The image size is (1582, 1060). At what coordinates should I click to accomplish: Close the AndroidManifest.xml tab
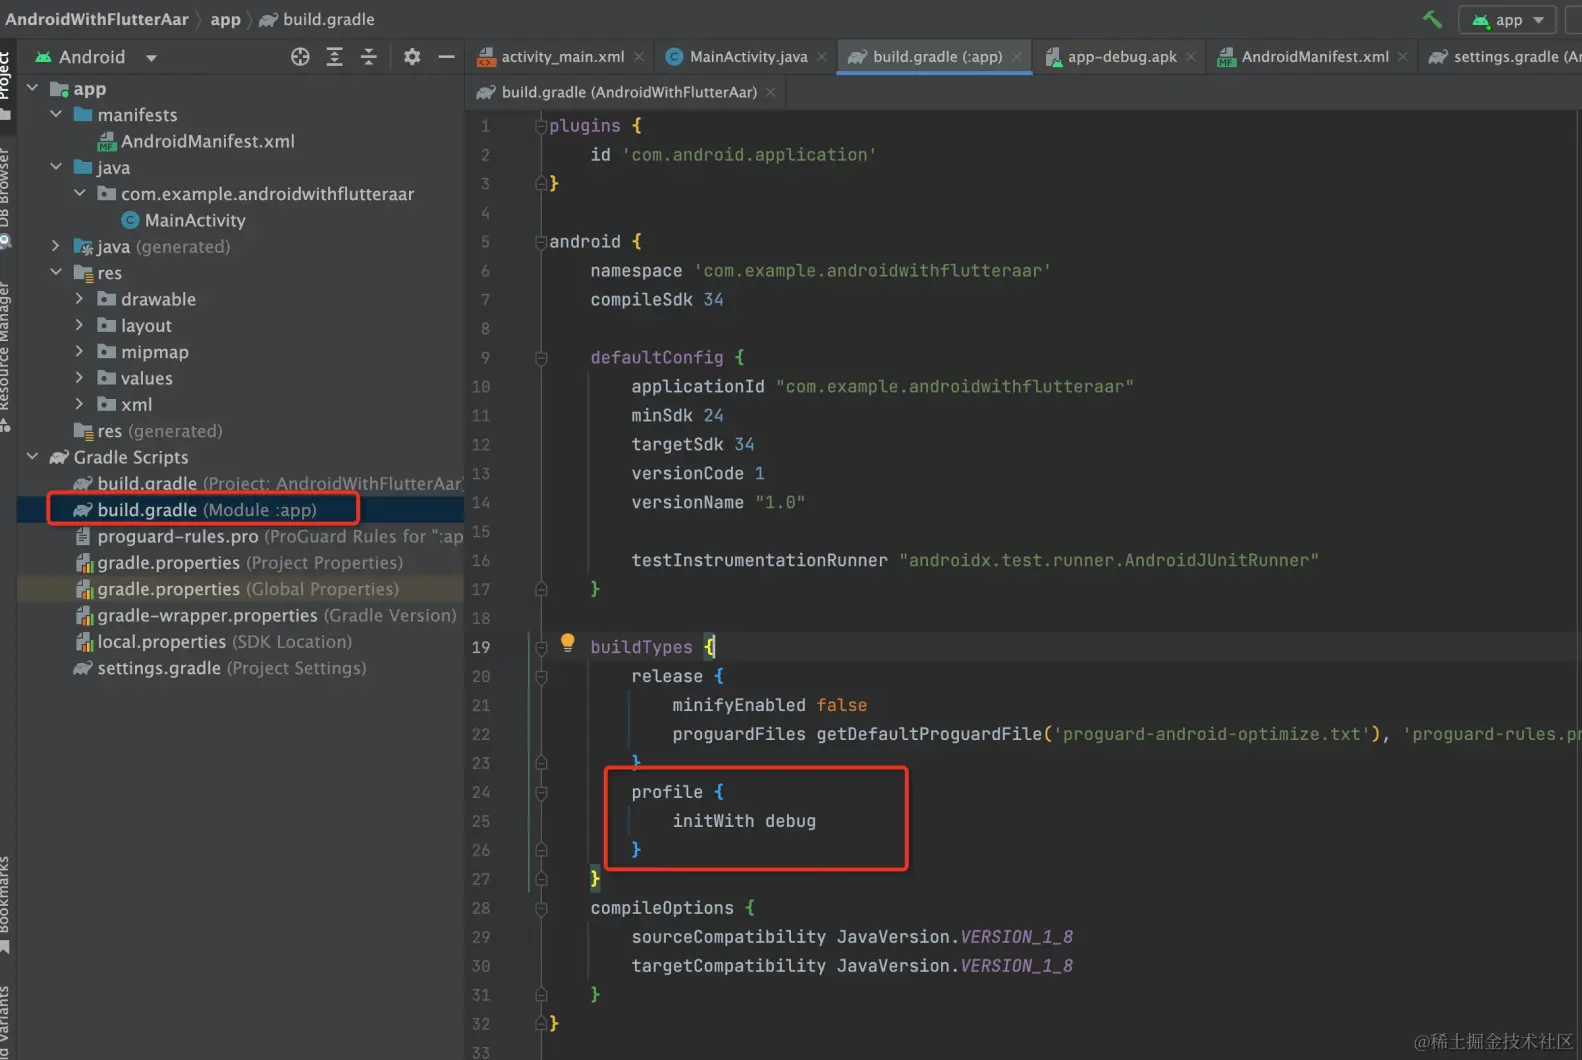point(1403,57)
